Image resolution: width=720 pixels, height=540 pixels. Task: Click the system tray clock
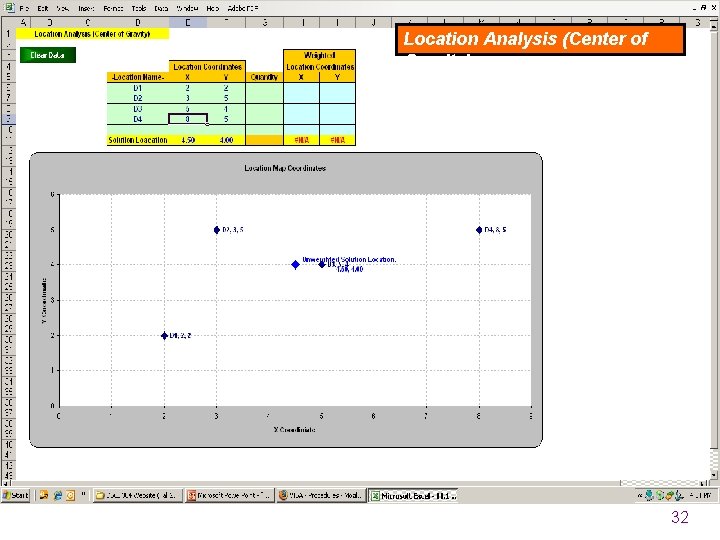[x=701, y=495]
